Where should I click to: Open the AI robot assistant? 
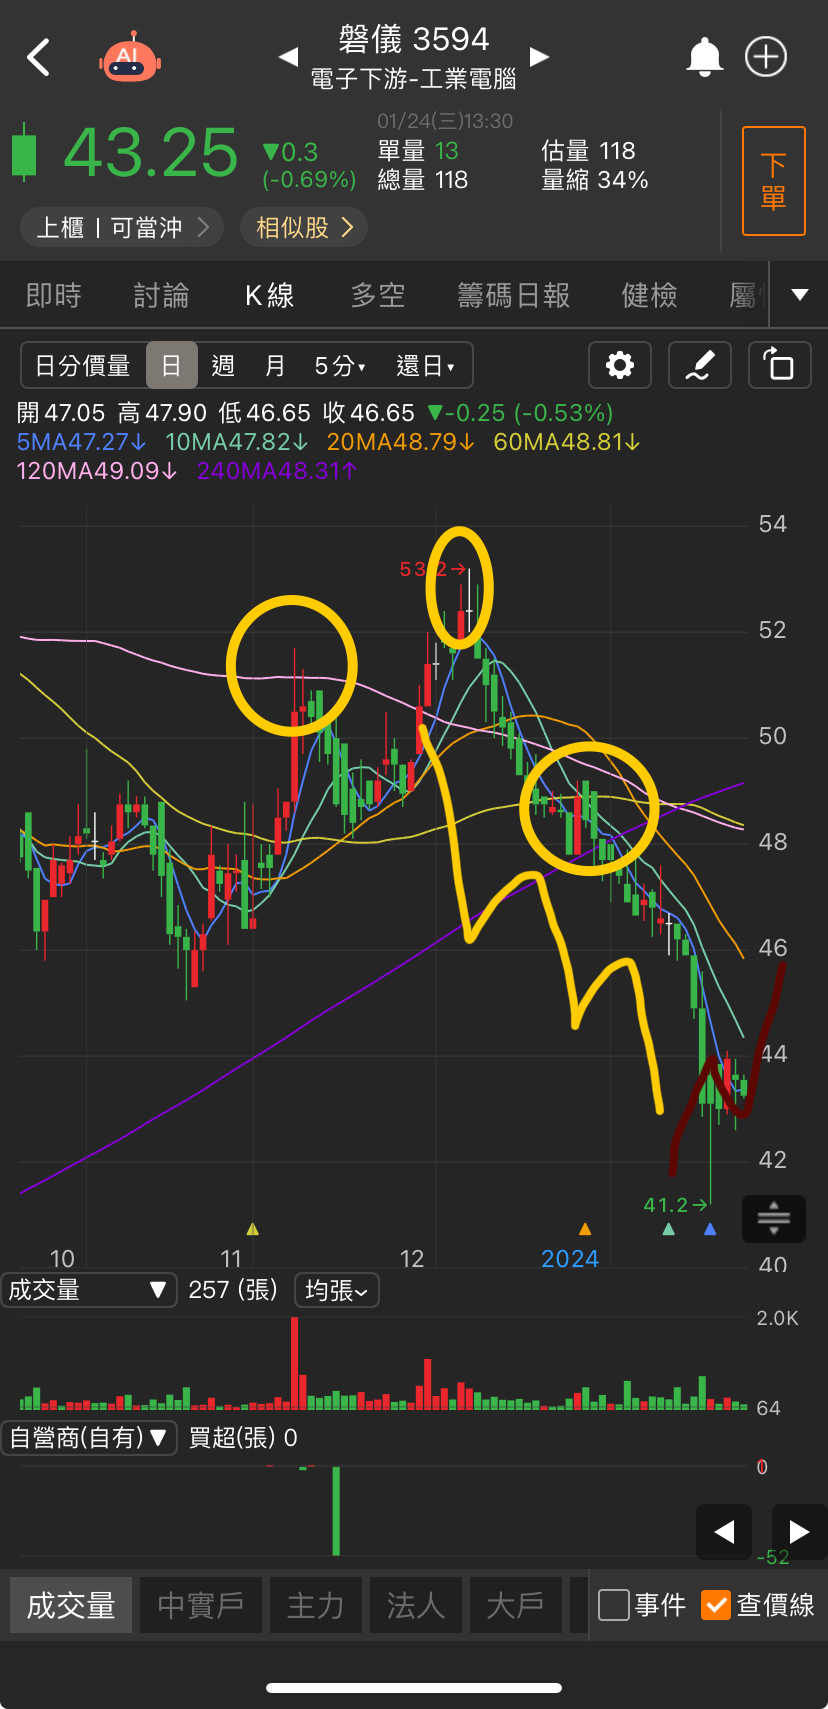(x=129, y=58)
